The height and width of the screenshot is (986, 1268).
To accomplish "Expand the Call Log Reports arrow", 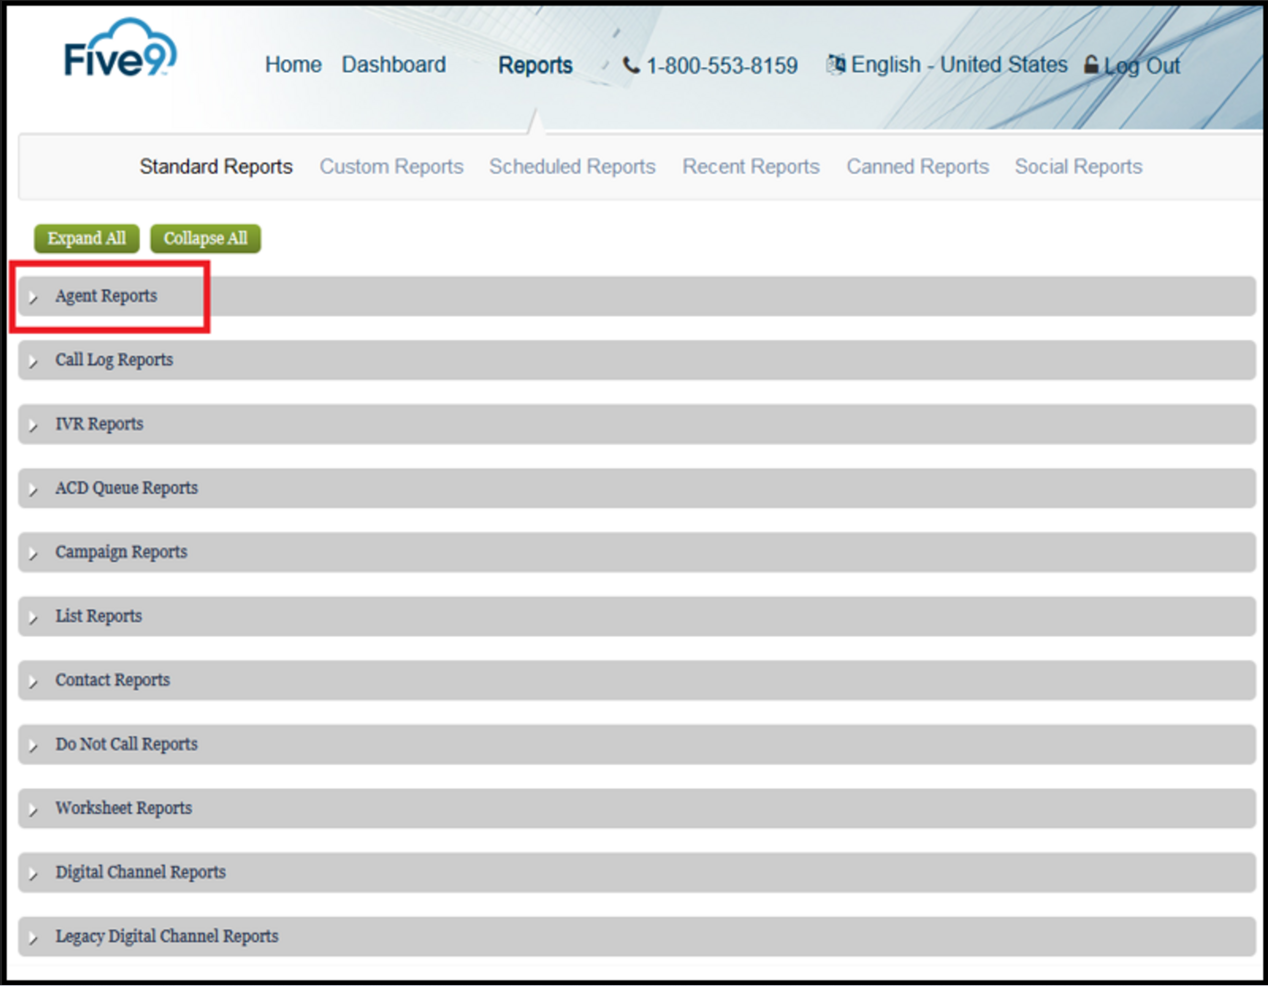I will 33,361.
